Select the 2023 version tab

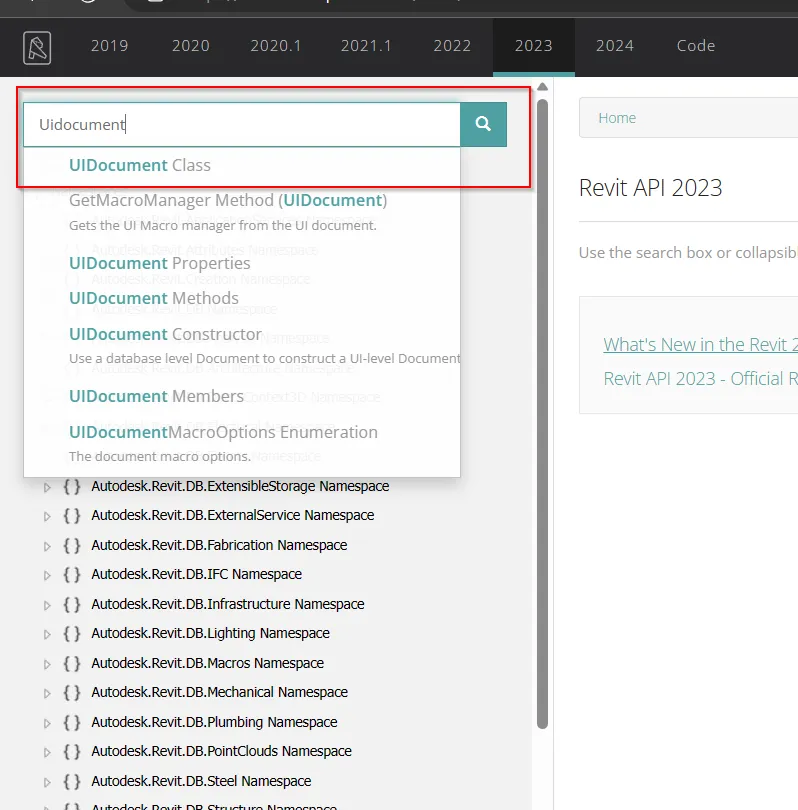534,46
